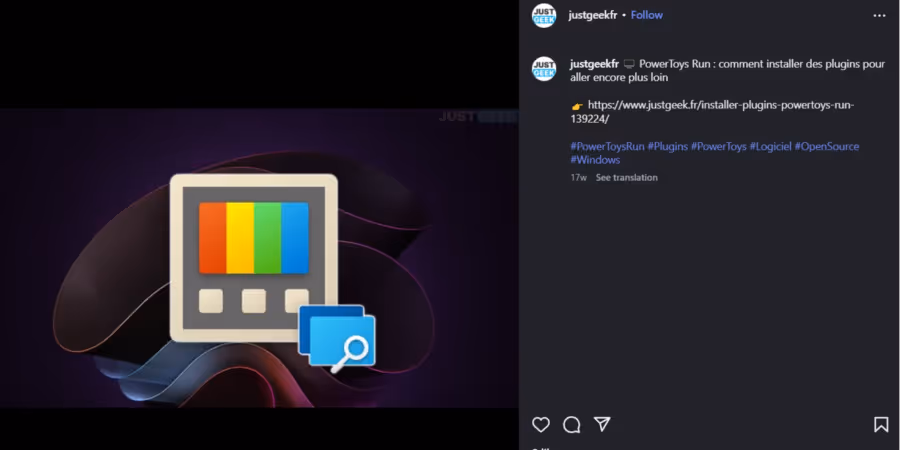900x450 pixels.
Task: Click the 17w post timestamp
Action: pos(578,178)
